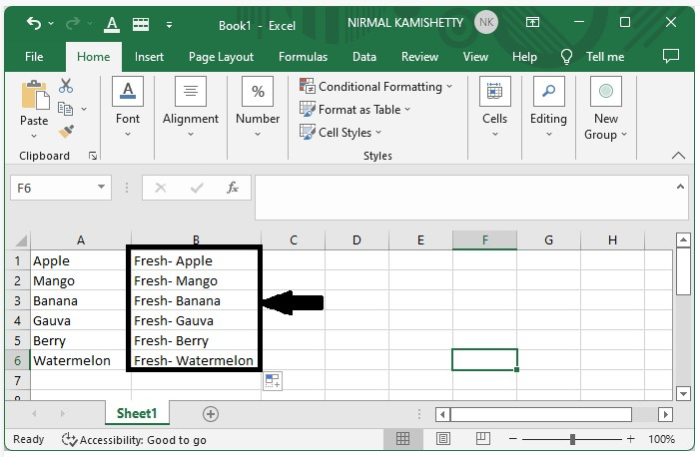Click the Add new sheet plus icon
The image size is (700, 457).
click(x=210, y=414)
